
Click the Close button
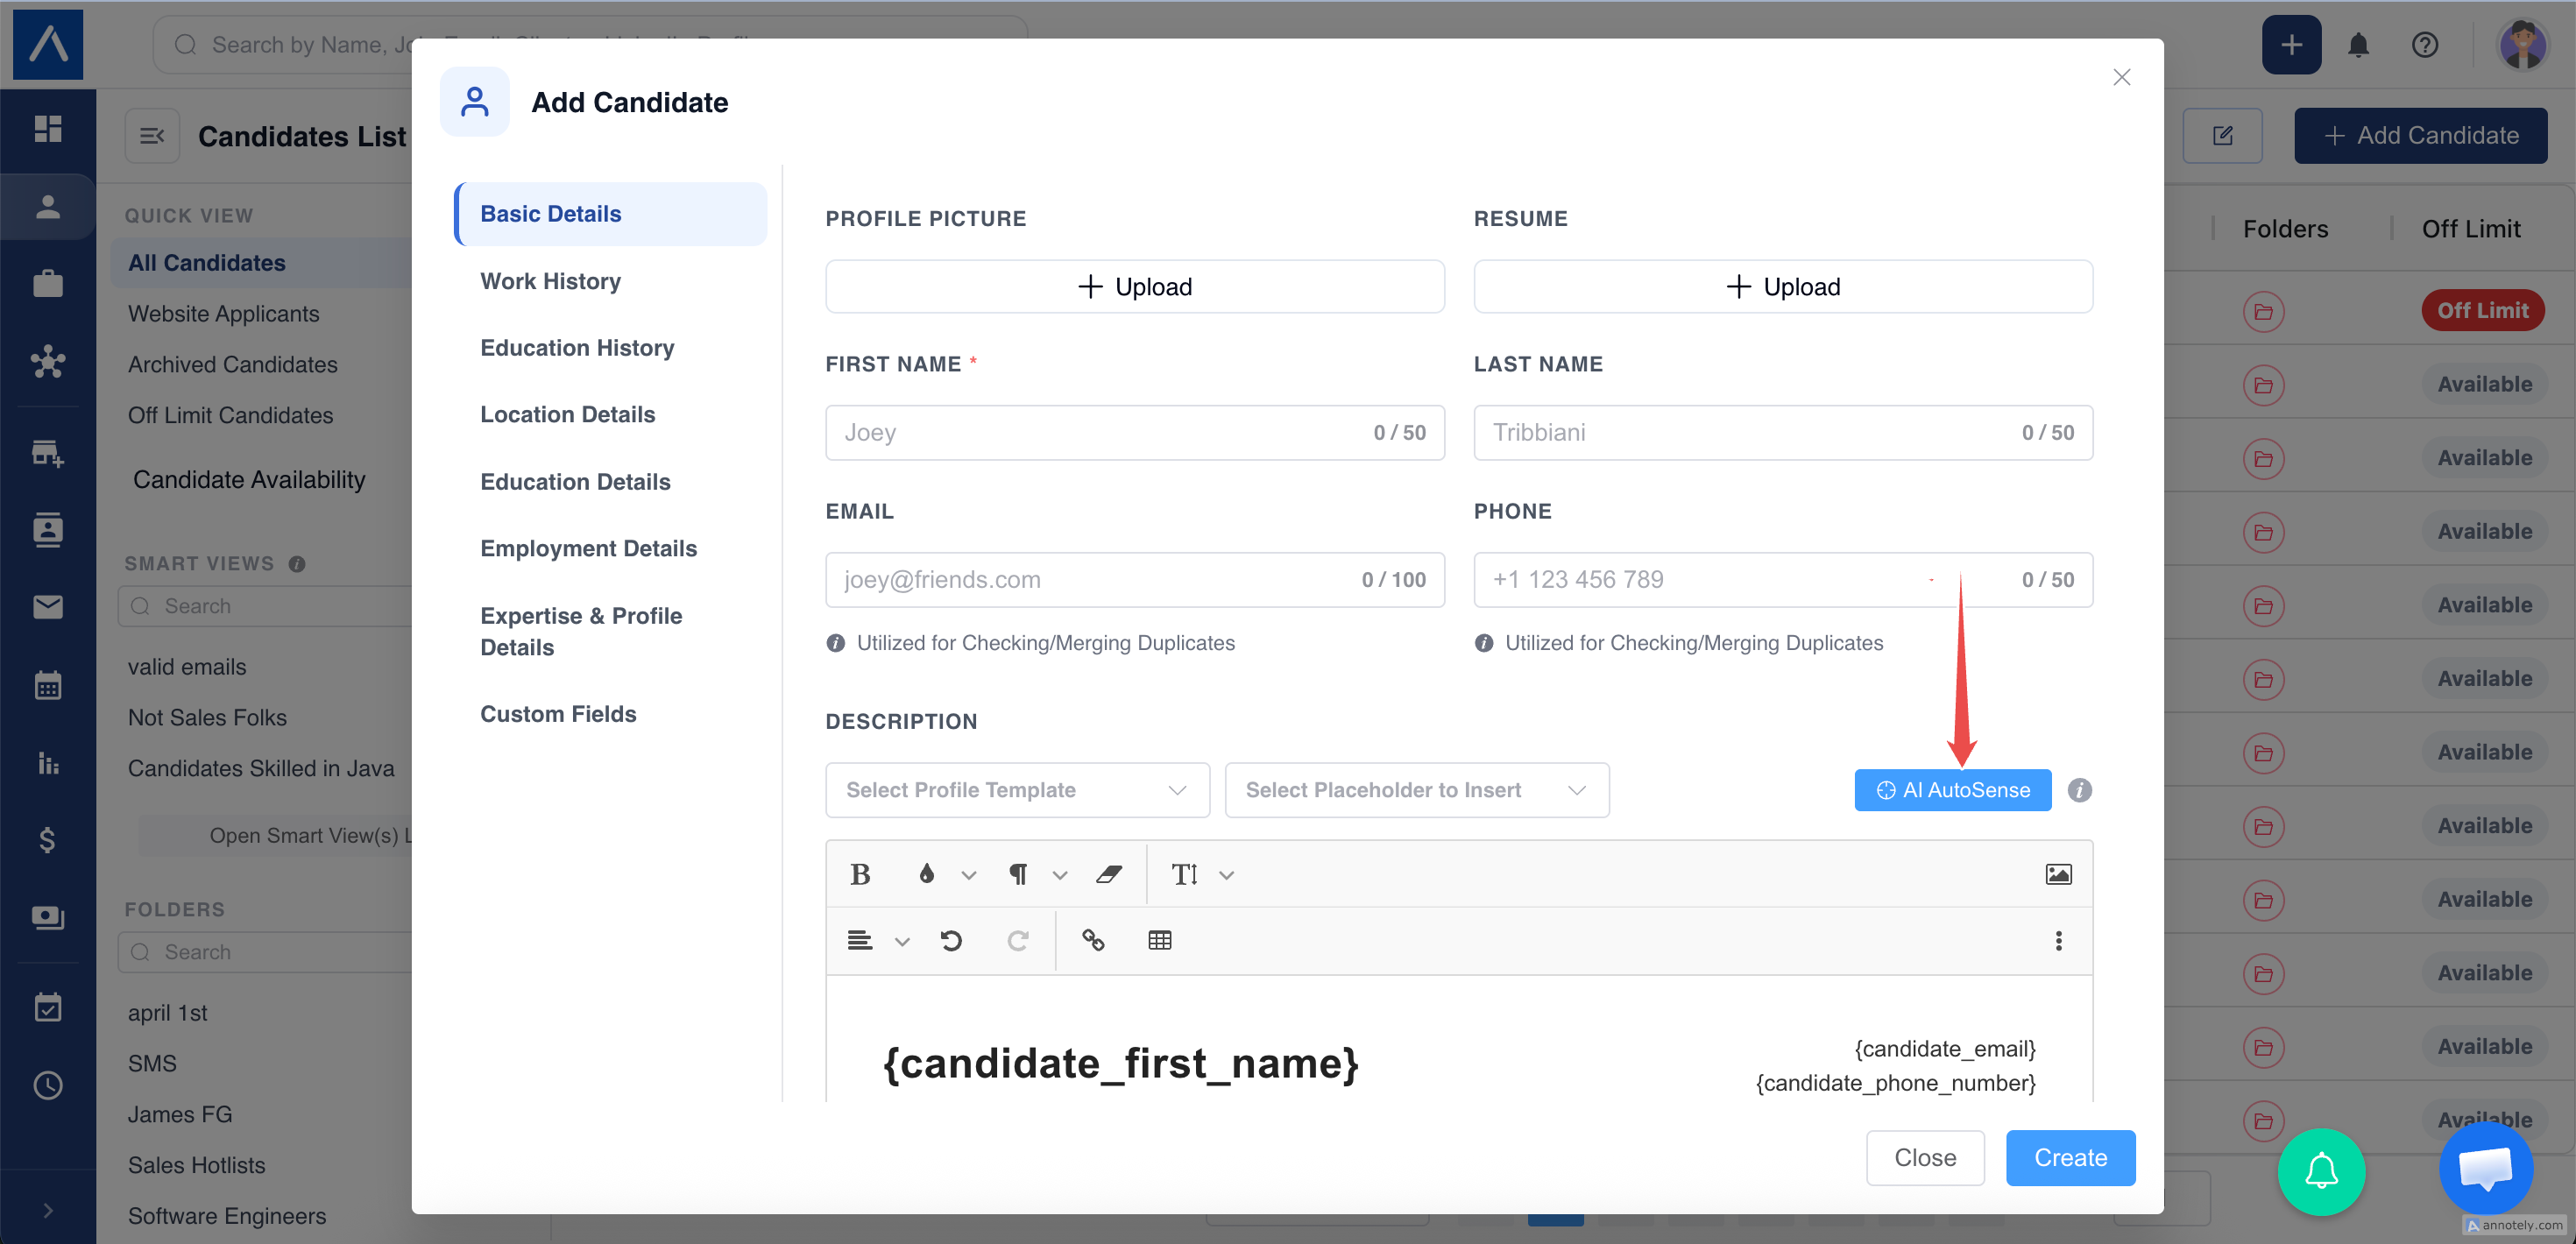1925,1158
